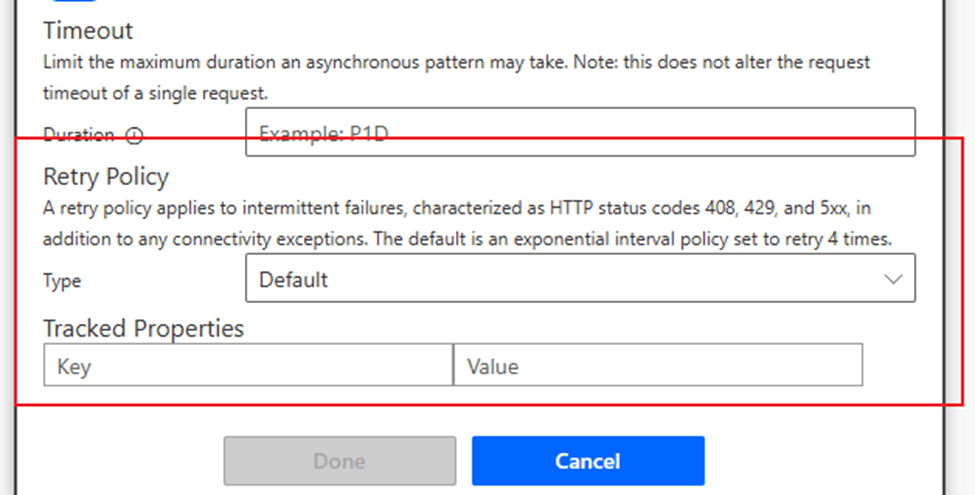Click the Duration input field

pyautogui.click(x=579, y=132)
